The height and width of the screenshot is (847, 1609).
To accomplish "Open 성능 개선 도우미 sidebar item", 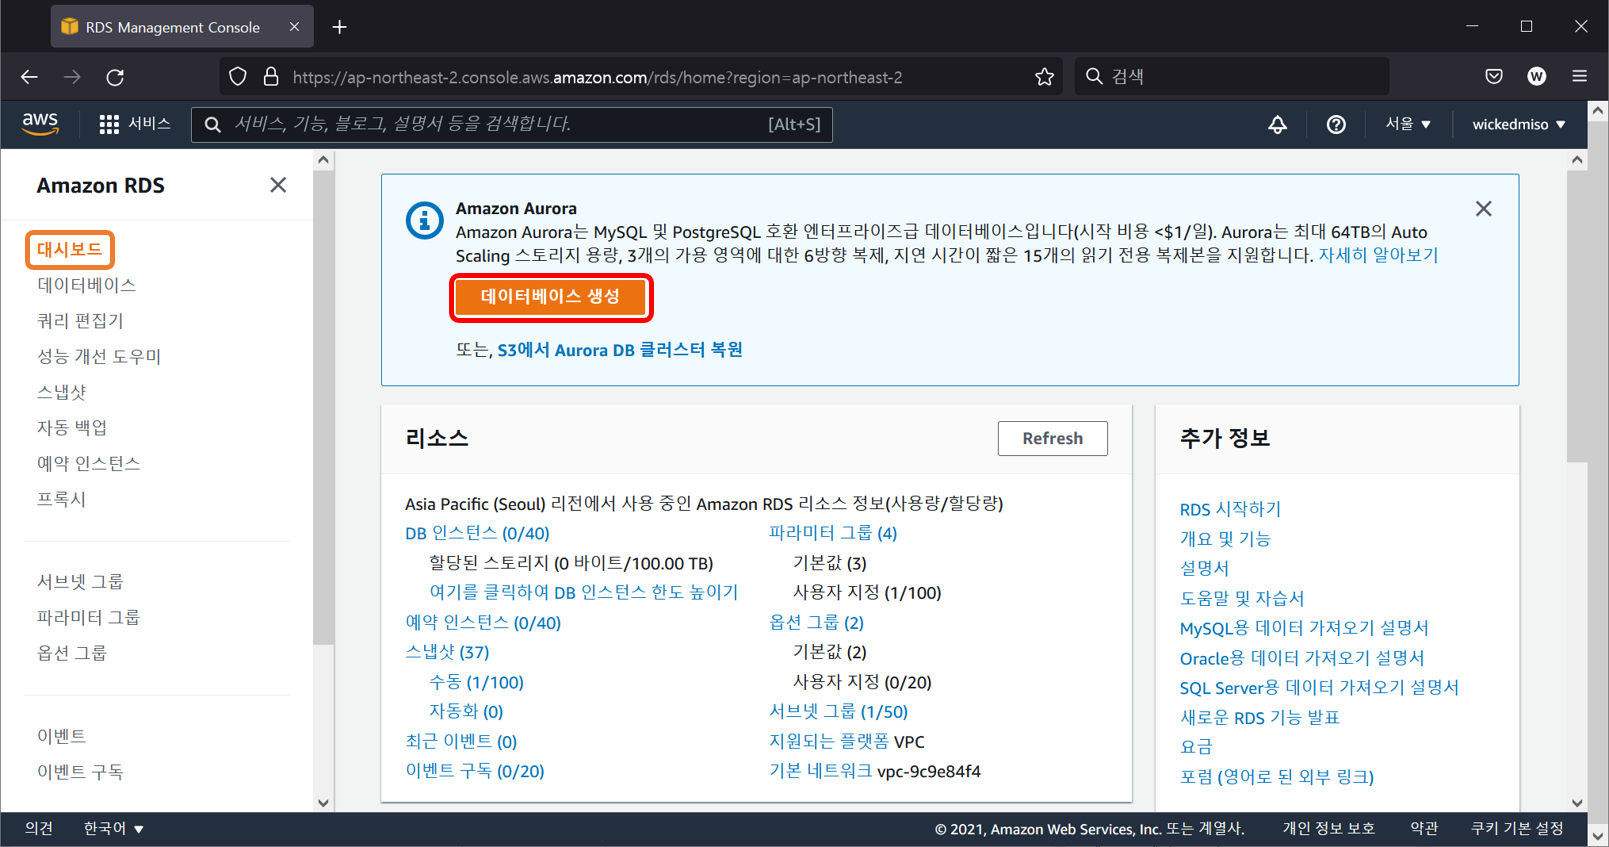I will 99,356.
